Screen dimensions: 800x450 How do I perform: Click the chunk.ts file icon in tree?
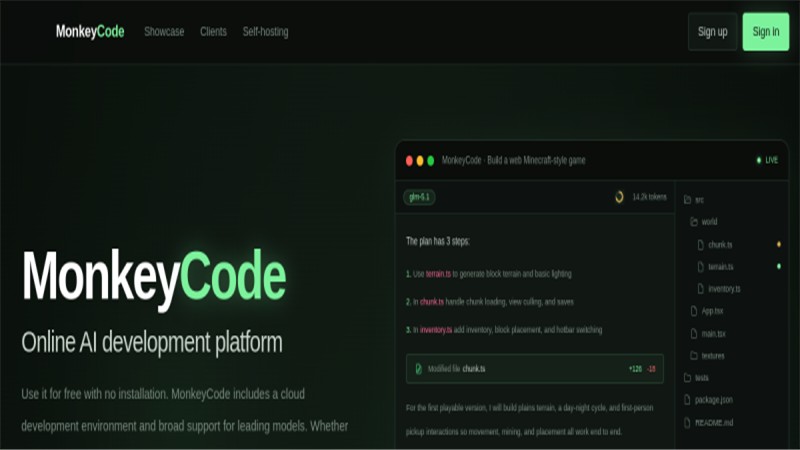click(x=701, y=245)
